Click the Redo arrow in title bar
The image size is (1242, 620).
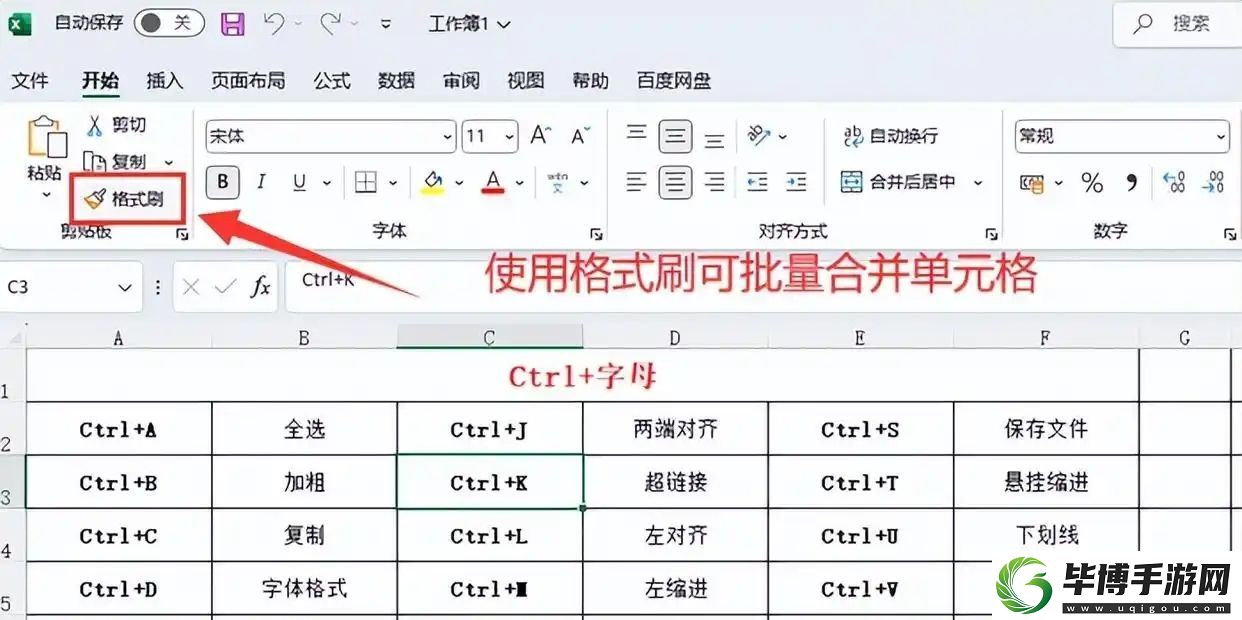tap(331, 24)
